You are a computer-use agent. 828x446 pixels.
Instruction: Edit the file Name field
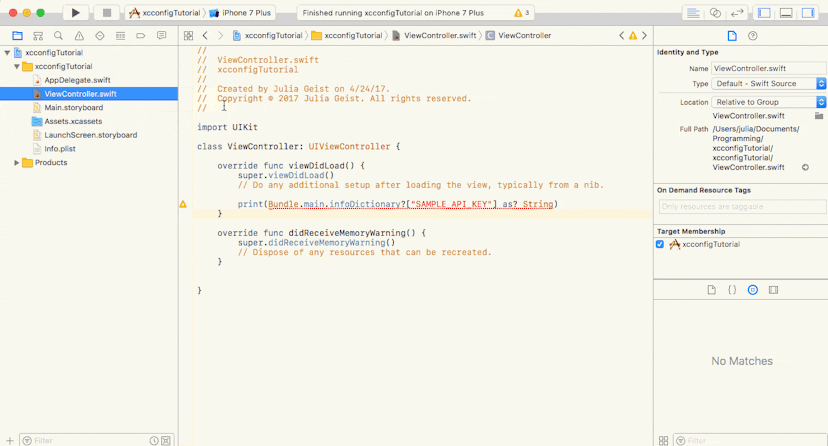(x=769, y=69)
